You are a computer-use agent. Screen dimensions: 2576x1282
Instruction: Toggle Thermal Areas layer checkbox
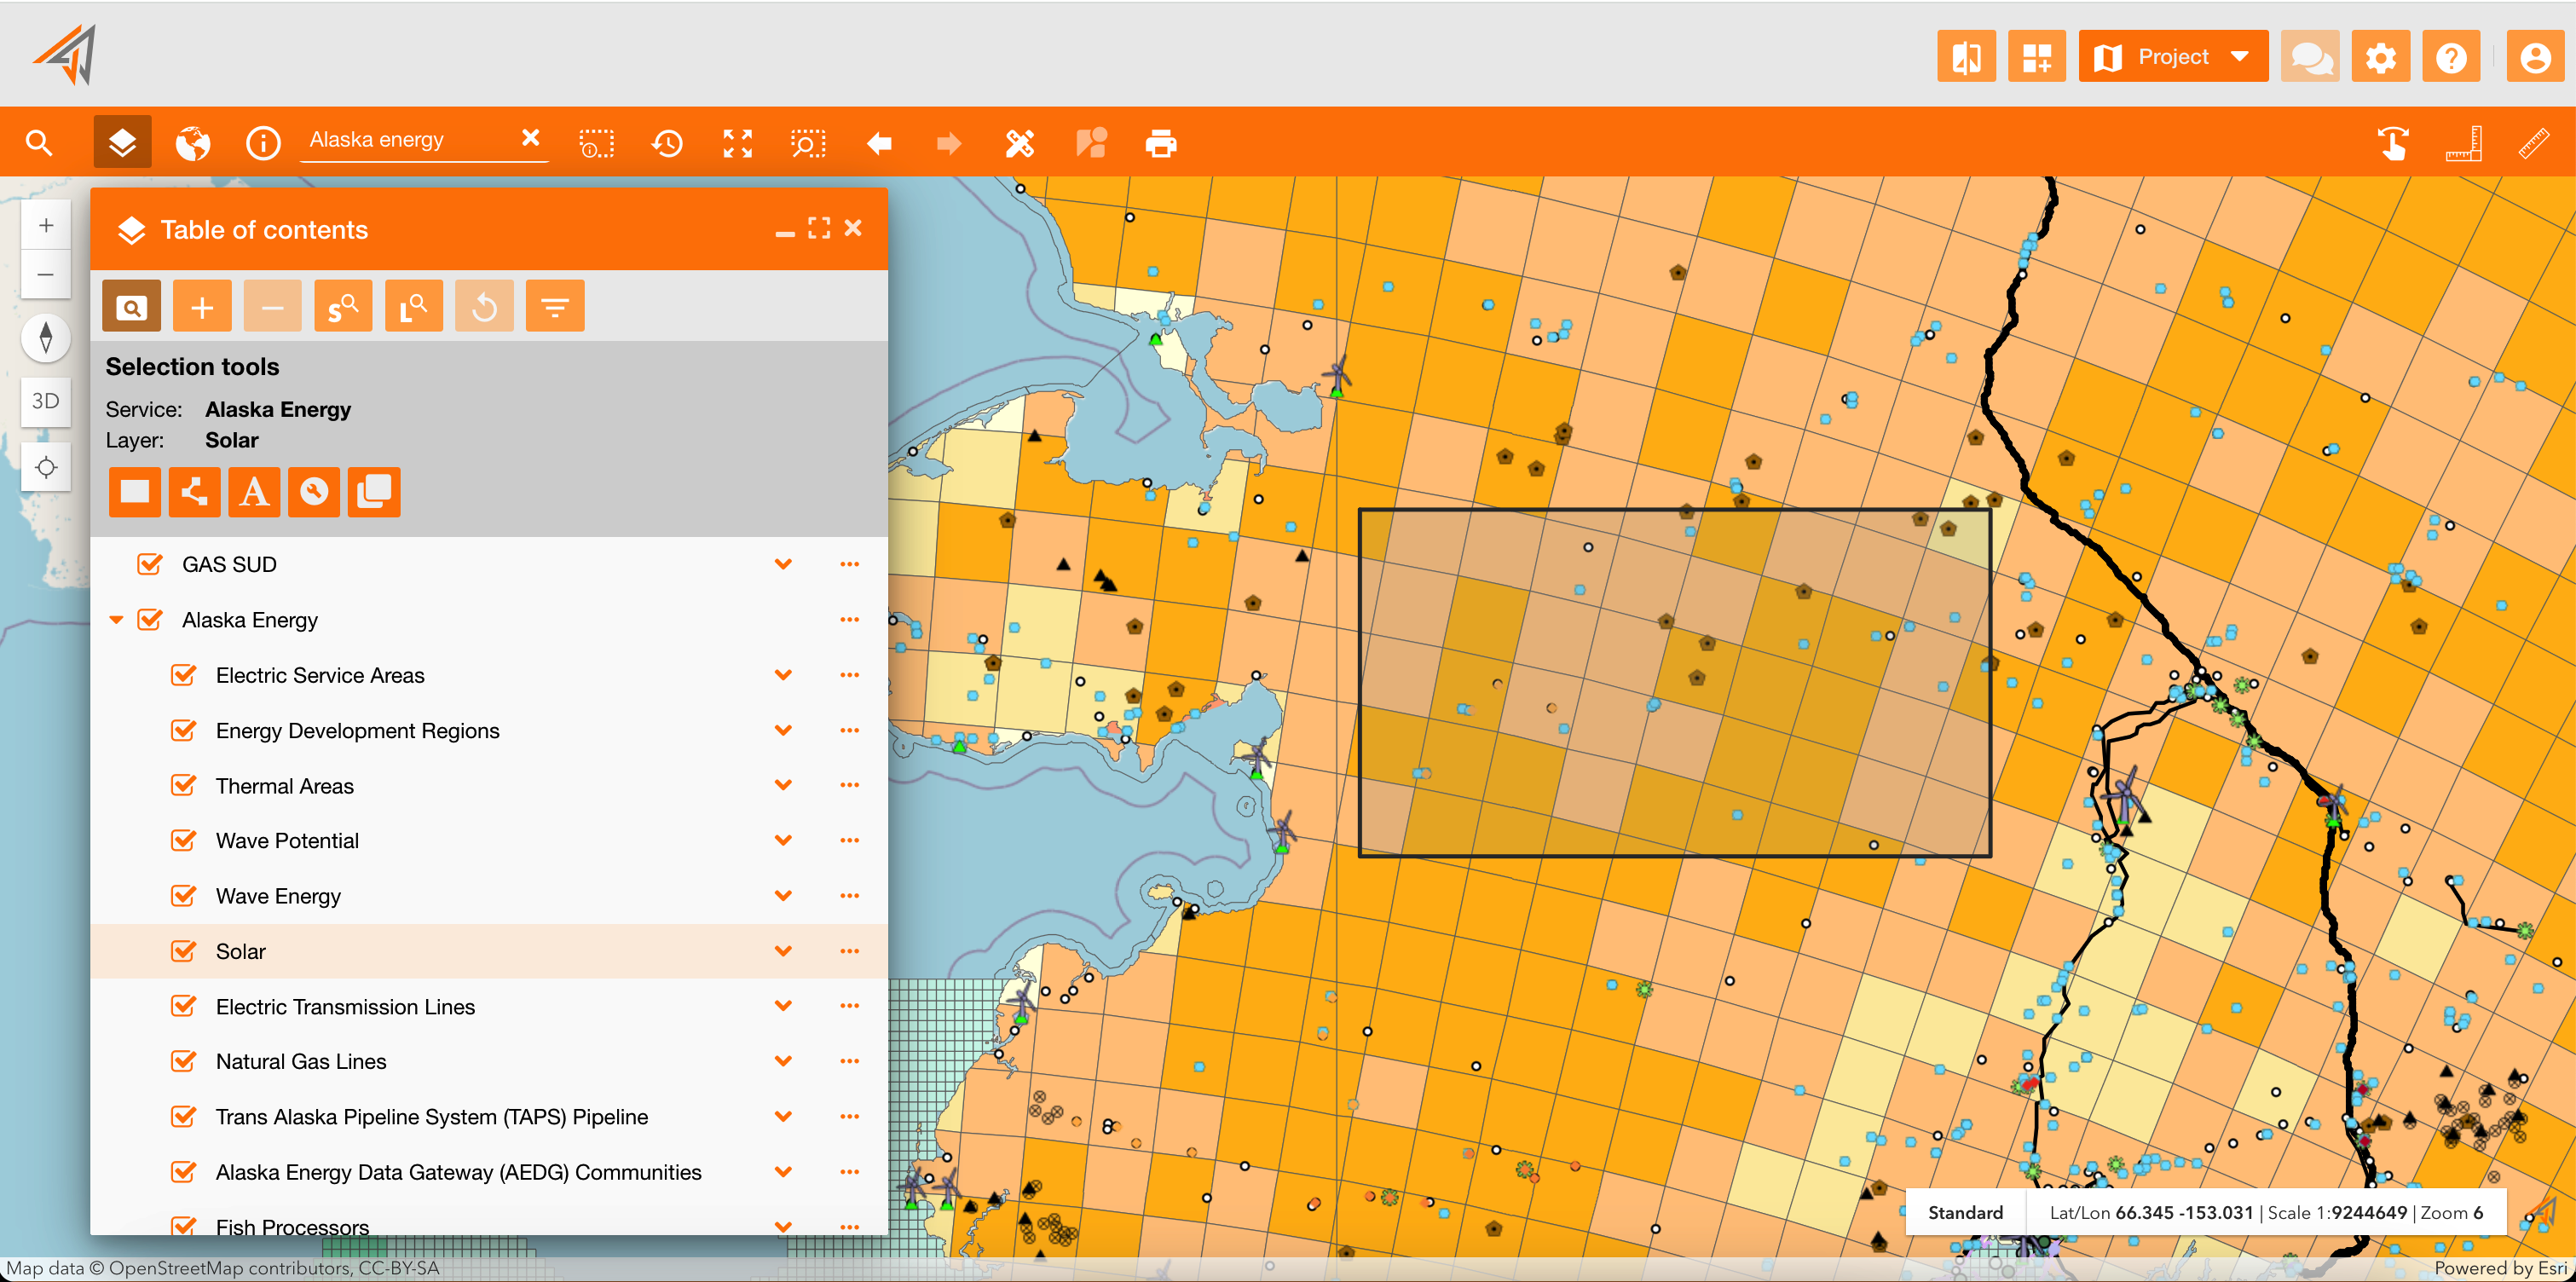pyautogui.click(x=184, y=786)
